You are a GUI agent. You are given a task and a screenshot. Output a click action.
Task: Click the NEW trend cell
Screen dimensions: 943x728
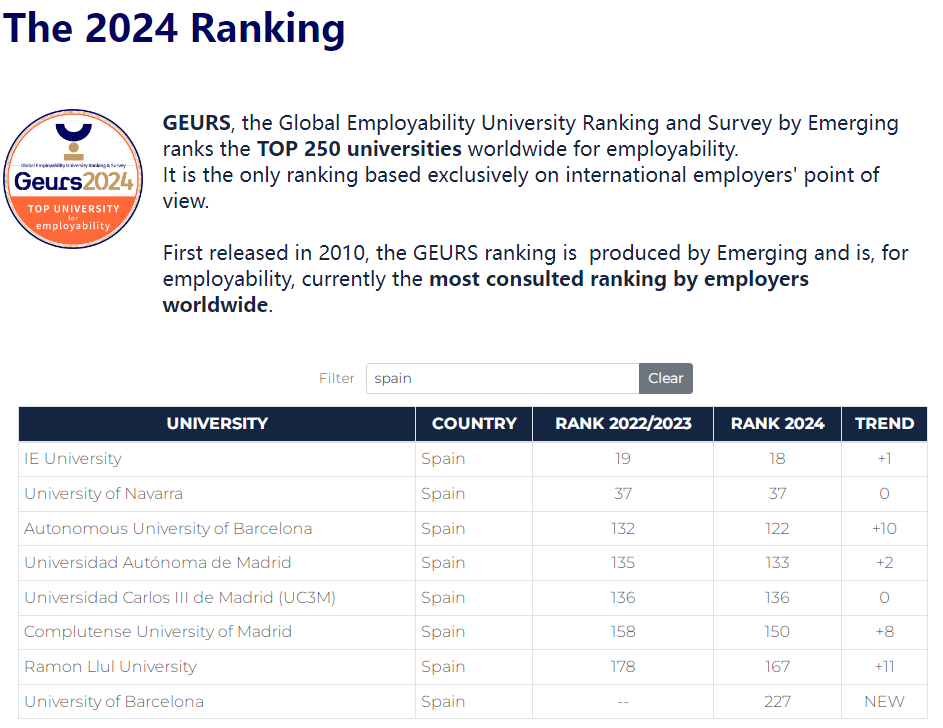pos(884,702)
